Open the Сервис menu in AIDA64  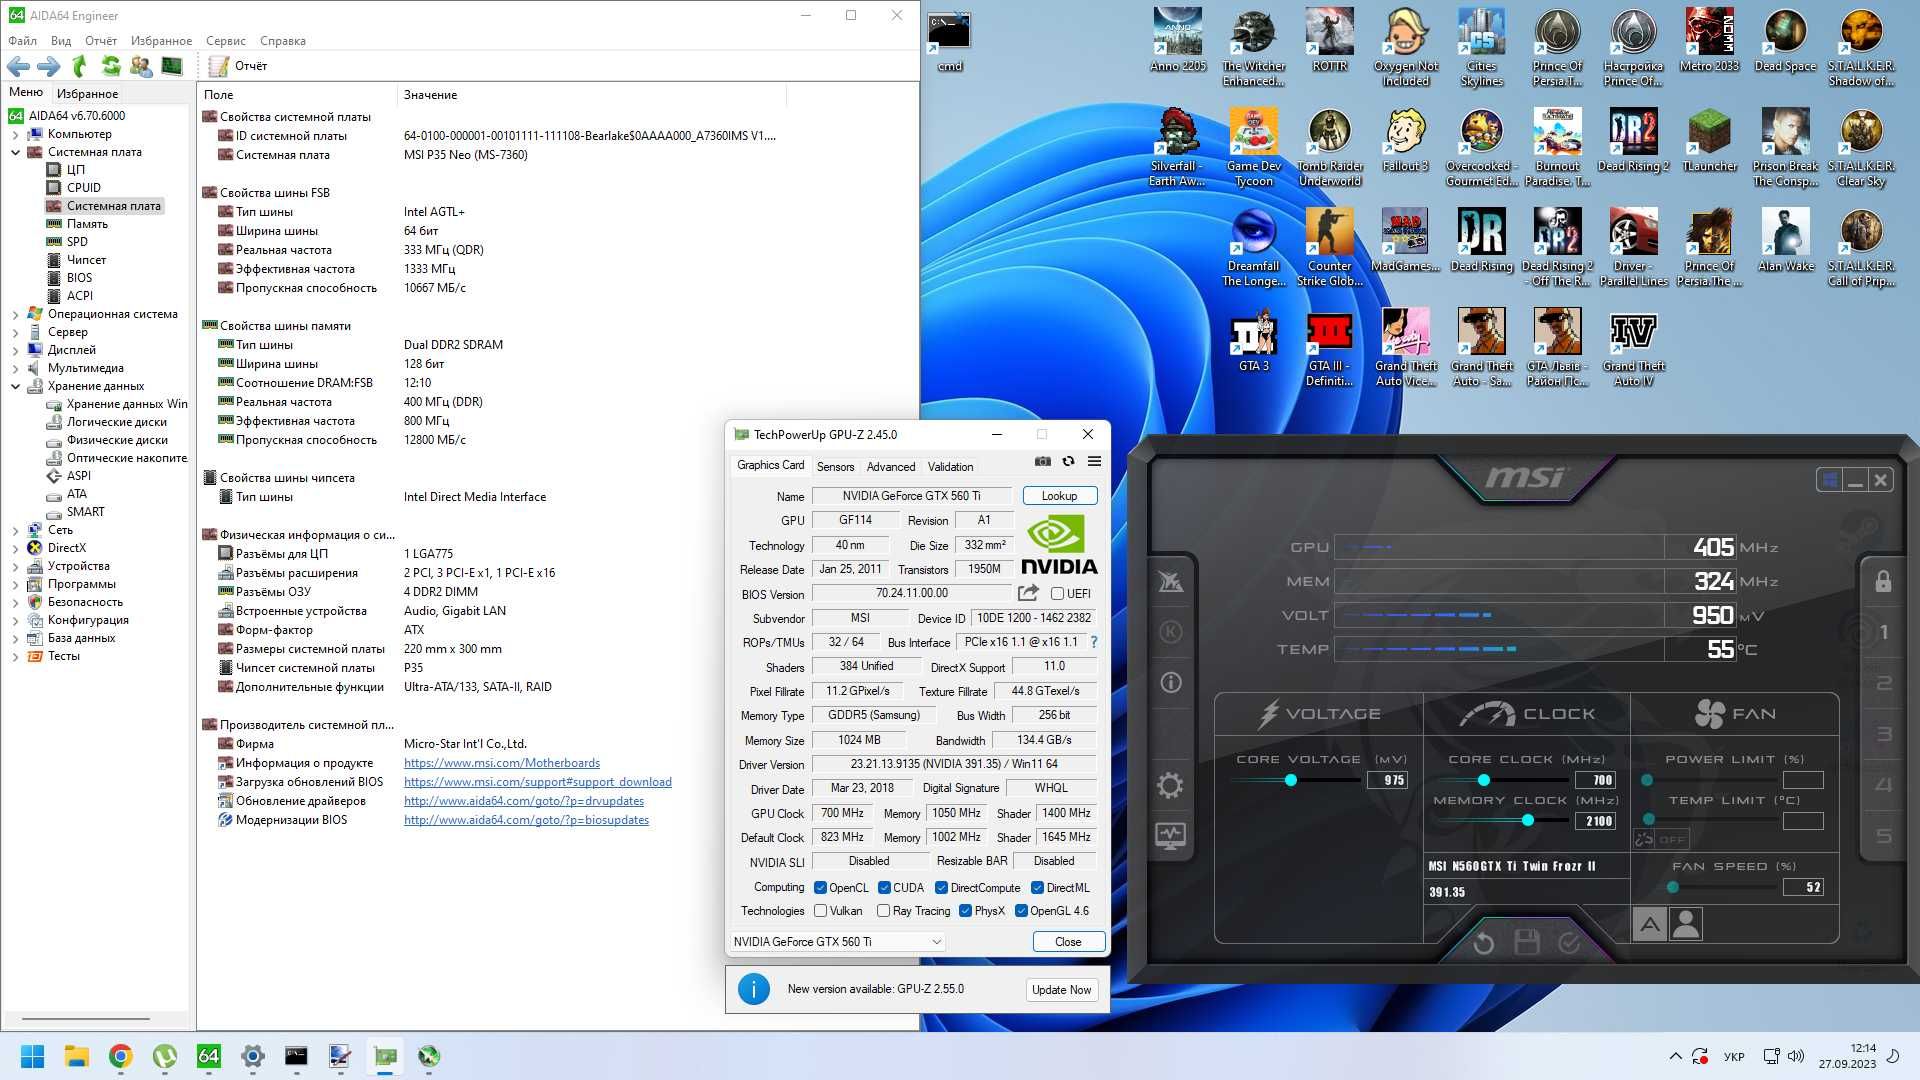tap(226, 41)
